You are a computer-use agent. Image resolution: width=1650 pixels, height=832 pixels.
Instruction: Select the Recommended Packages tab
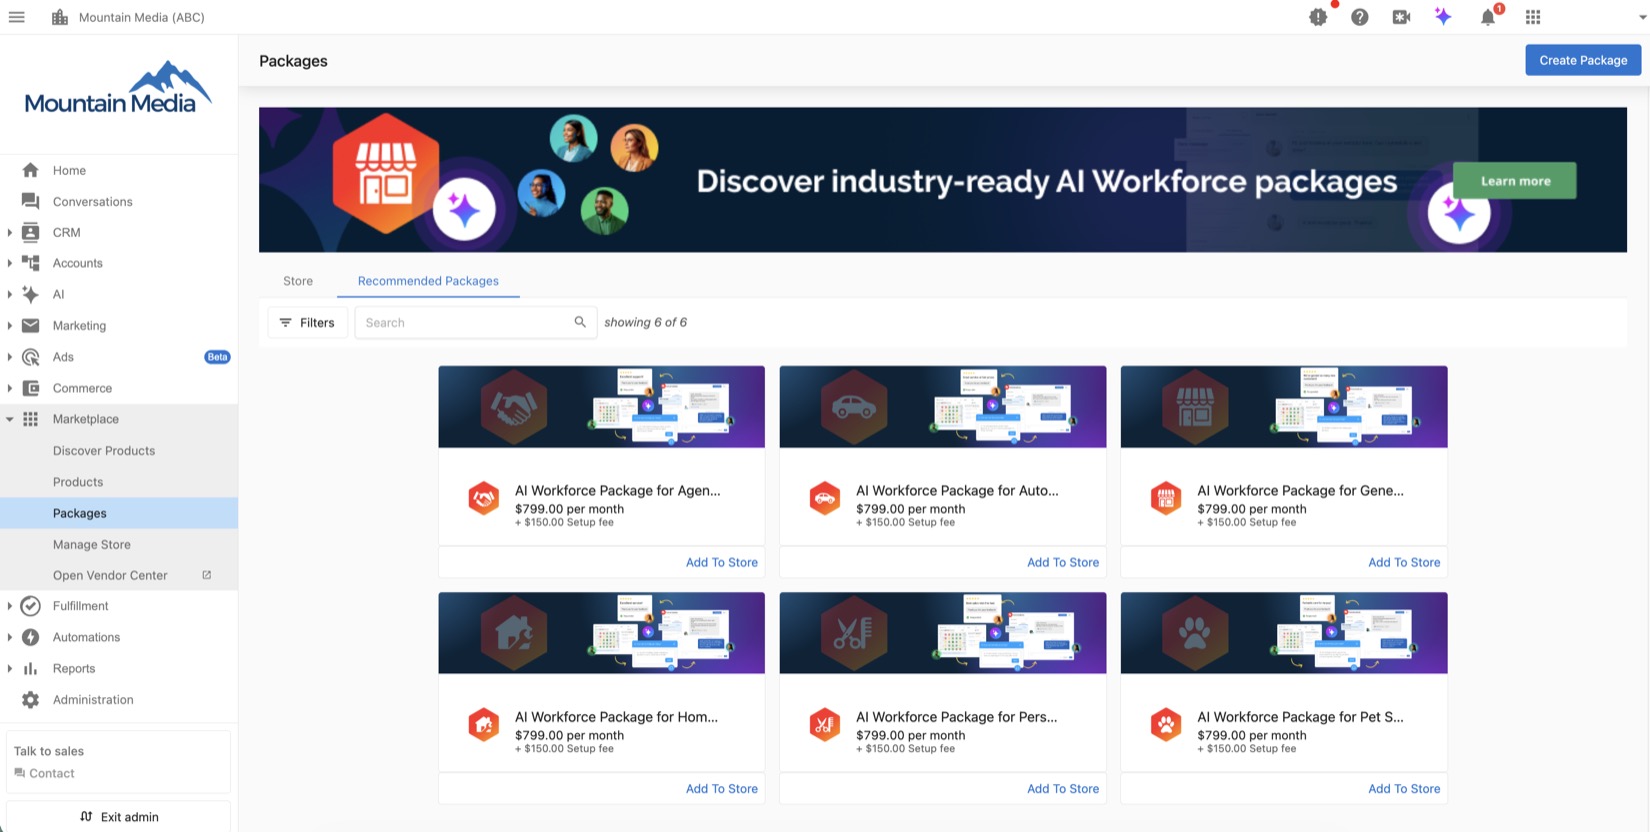(x=428, y=281)
